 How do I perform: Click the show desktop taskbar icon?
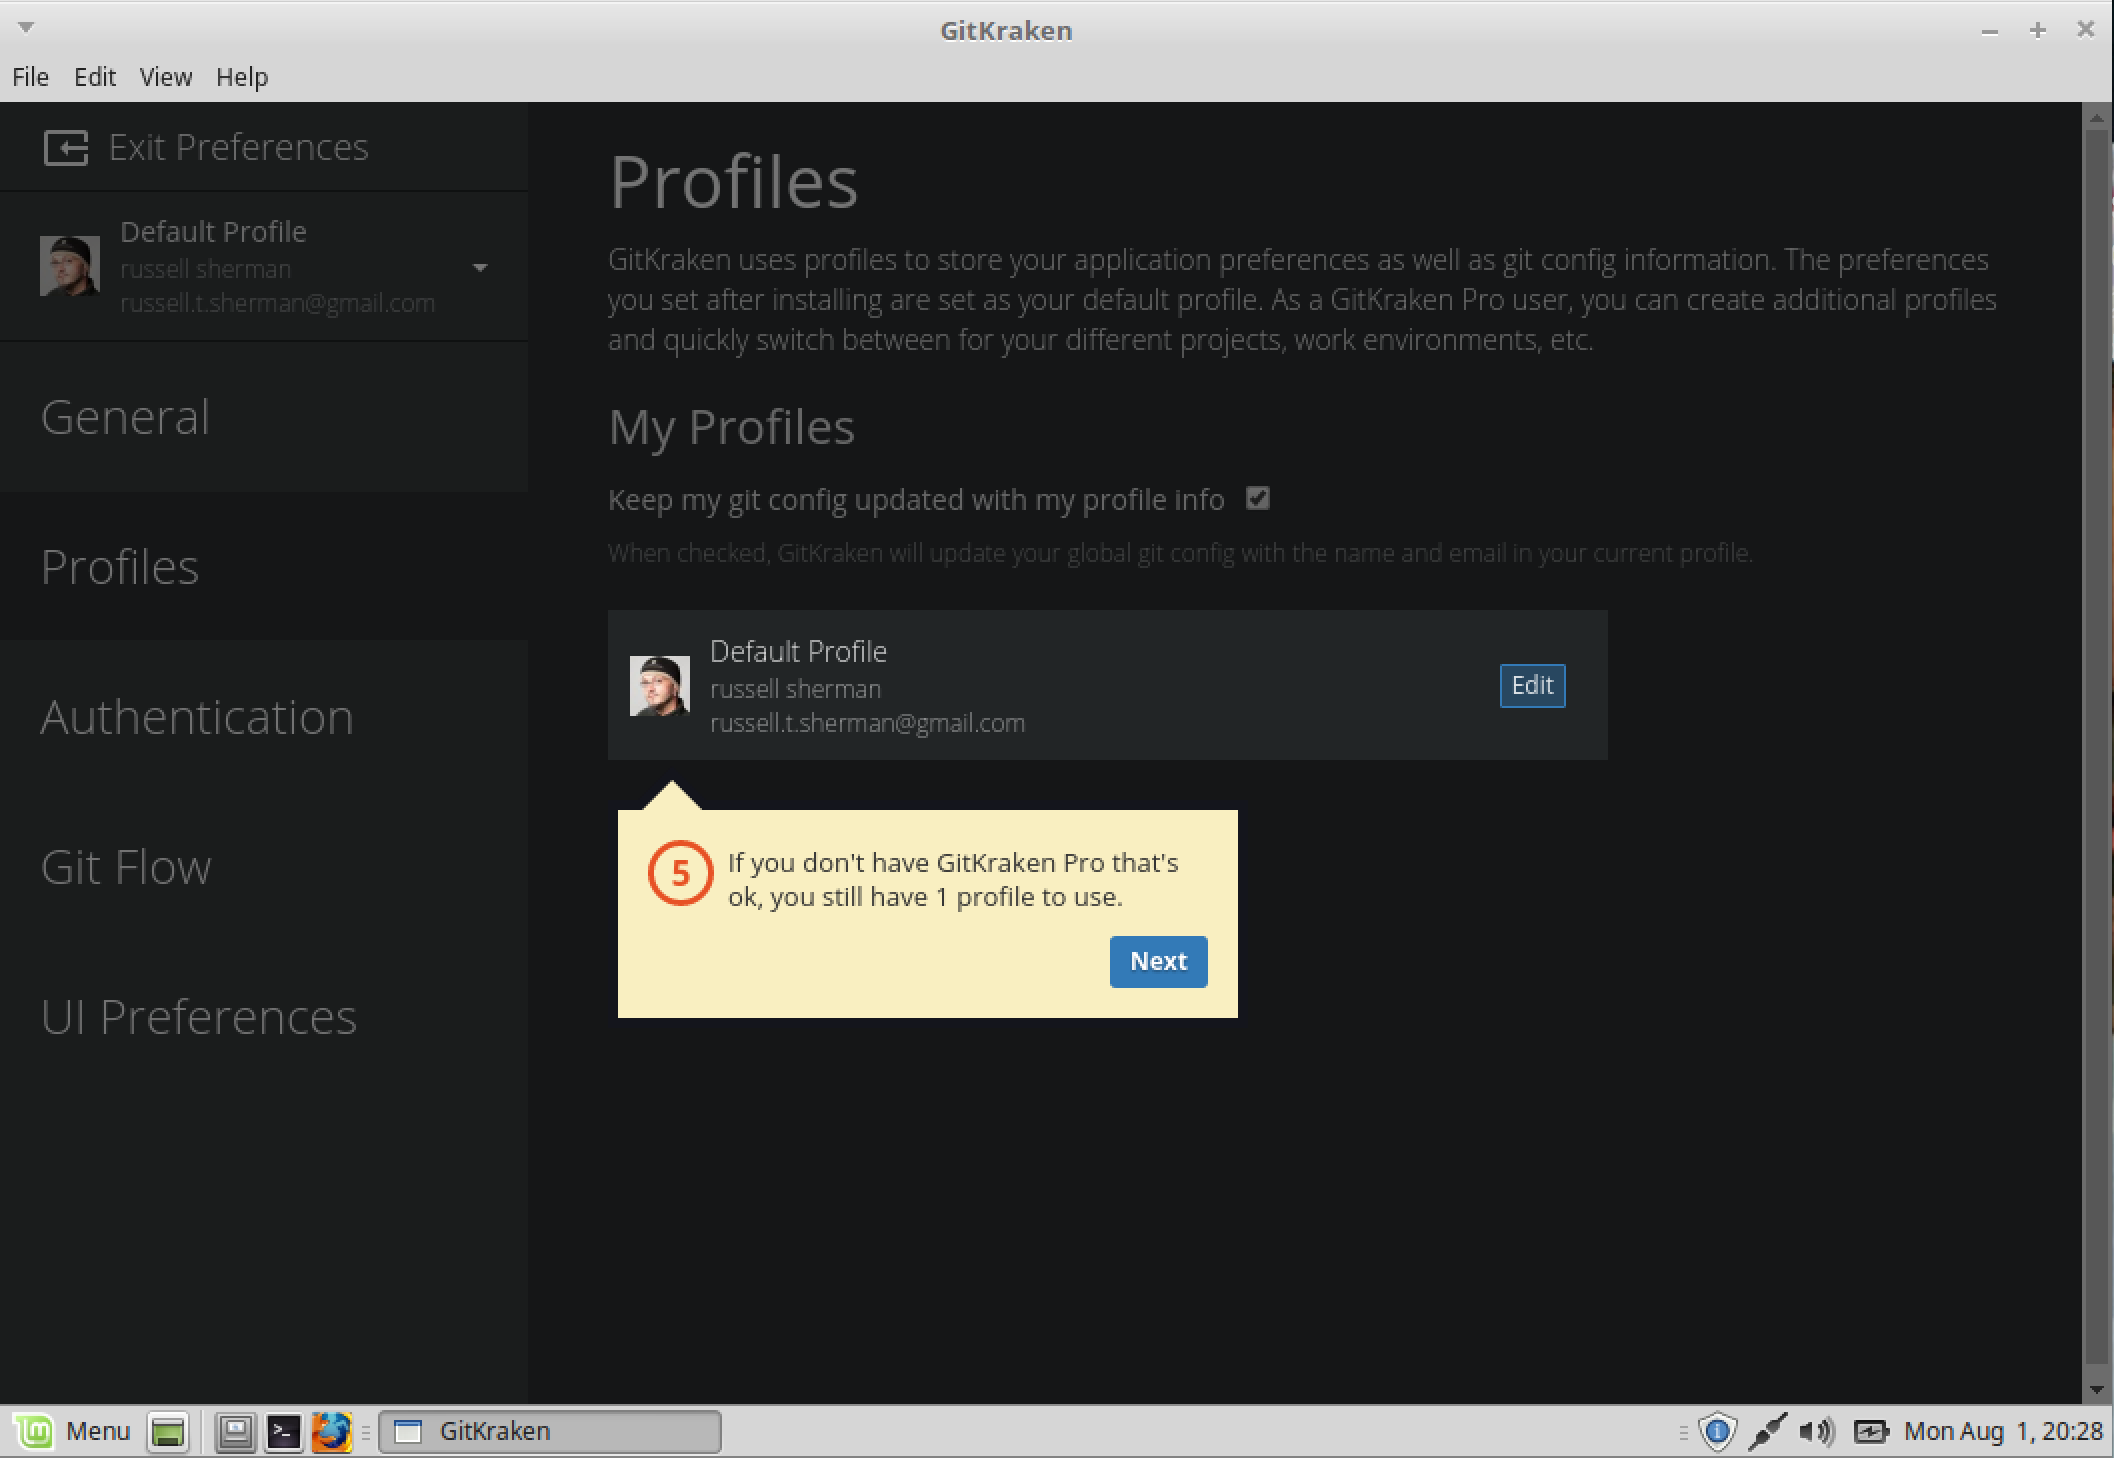click(x=168, y=1431)
